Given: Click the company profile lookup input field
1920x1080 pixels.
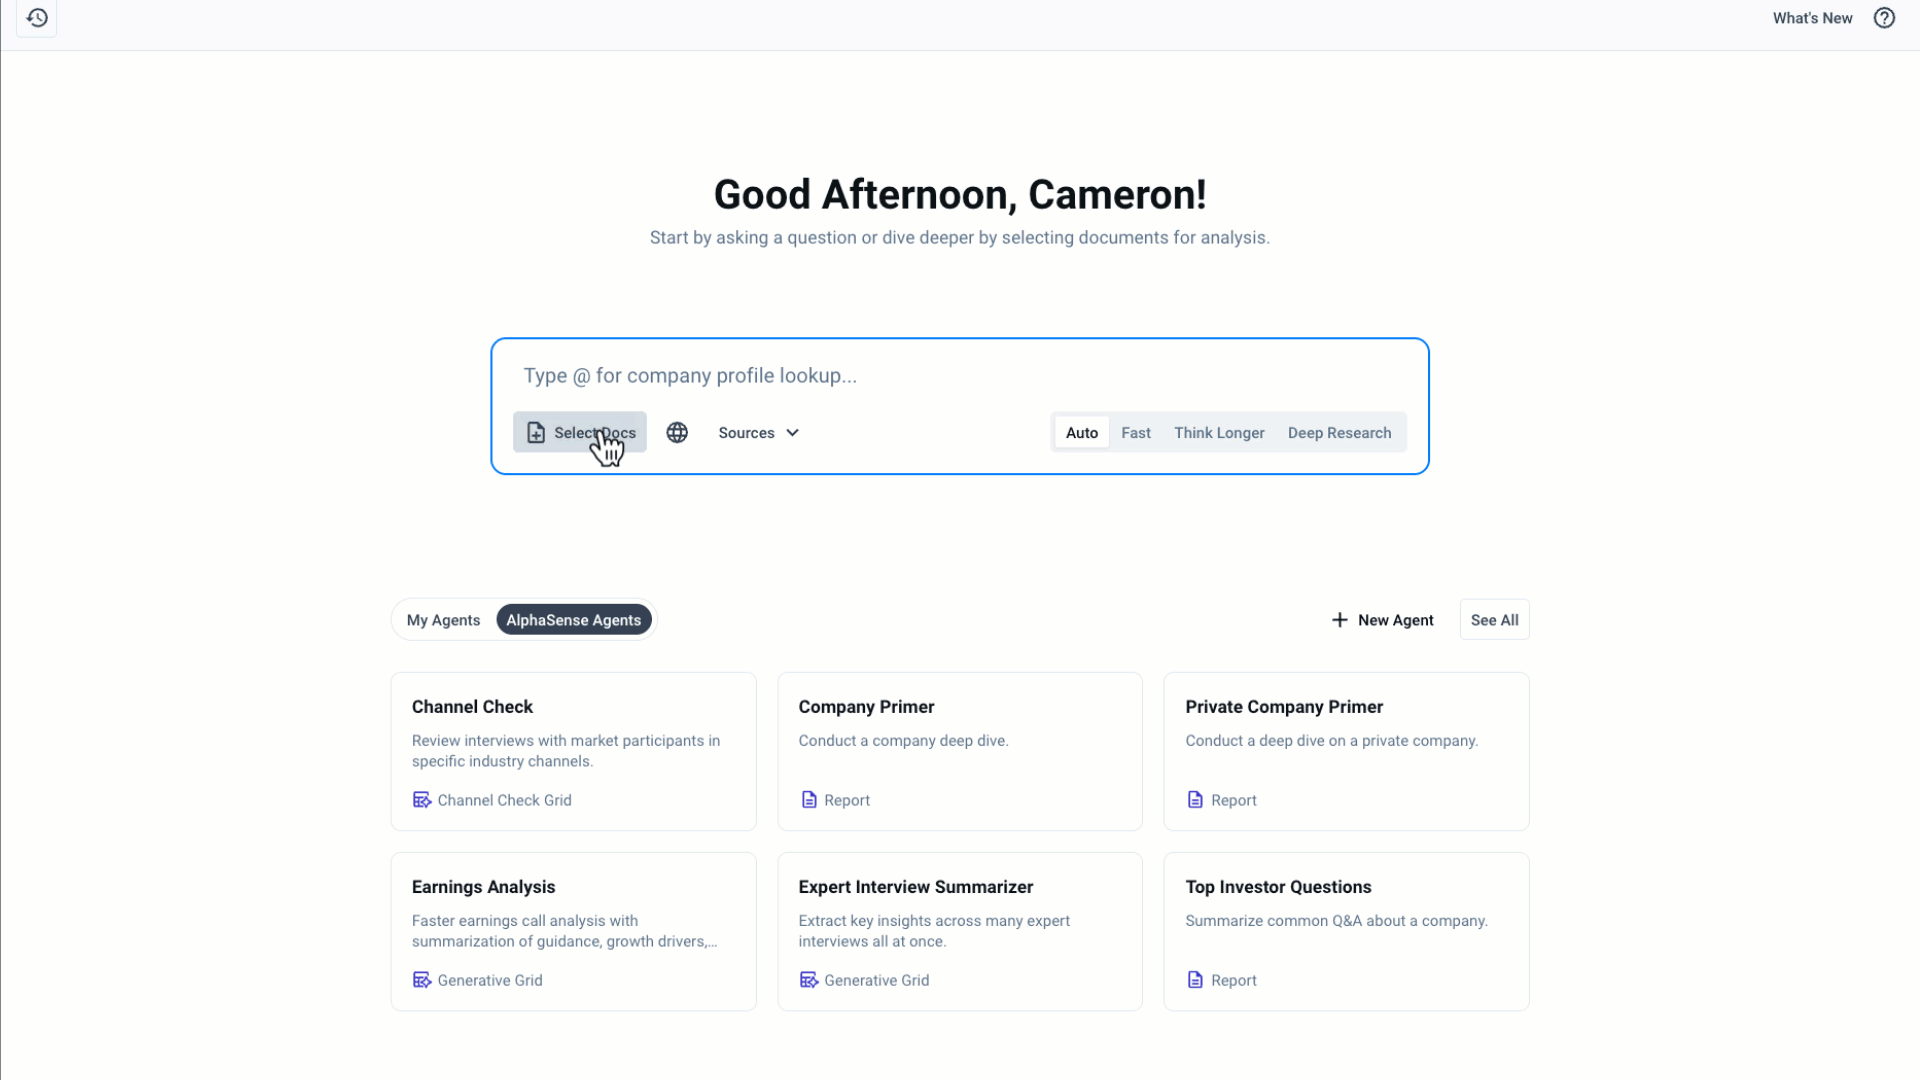Looking at the screenshot, I should (x=900, y=375).
